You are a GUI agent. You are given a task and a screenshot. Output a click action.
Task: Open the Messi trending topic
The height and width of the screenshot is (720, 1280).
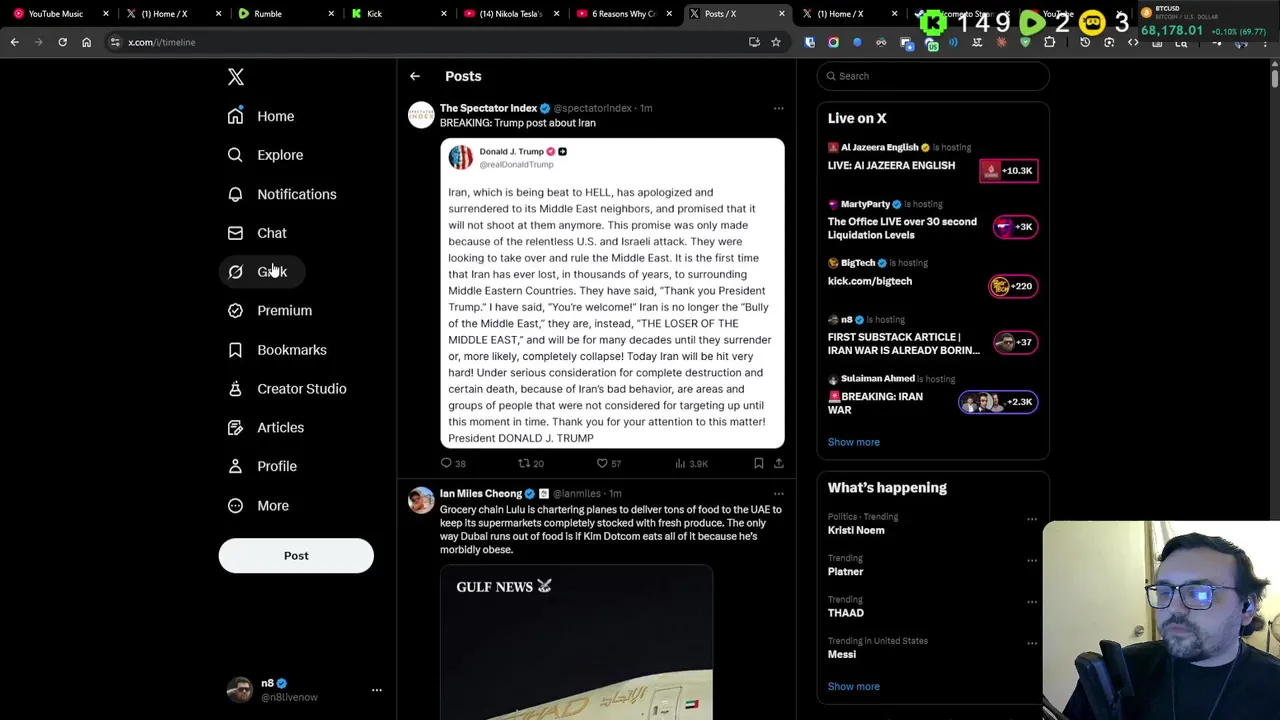(841, 654)
